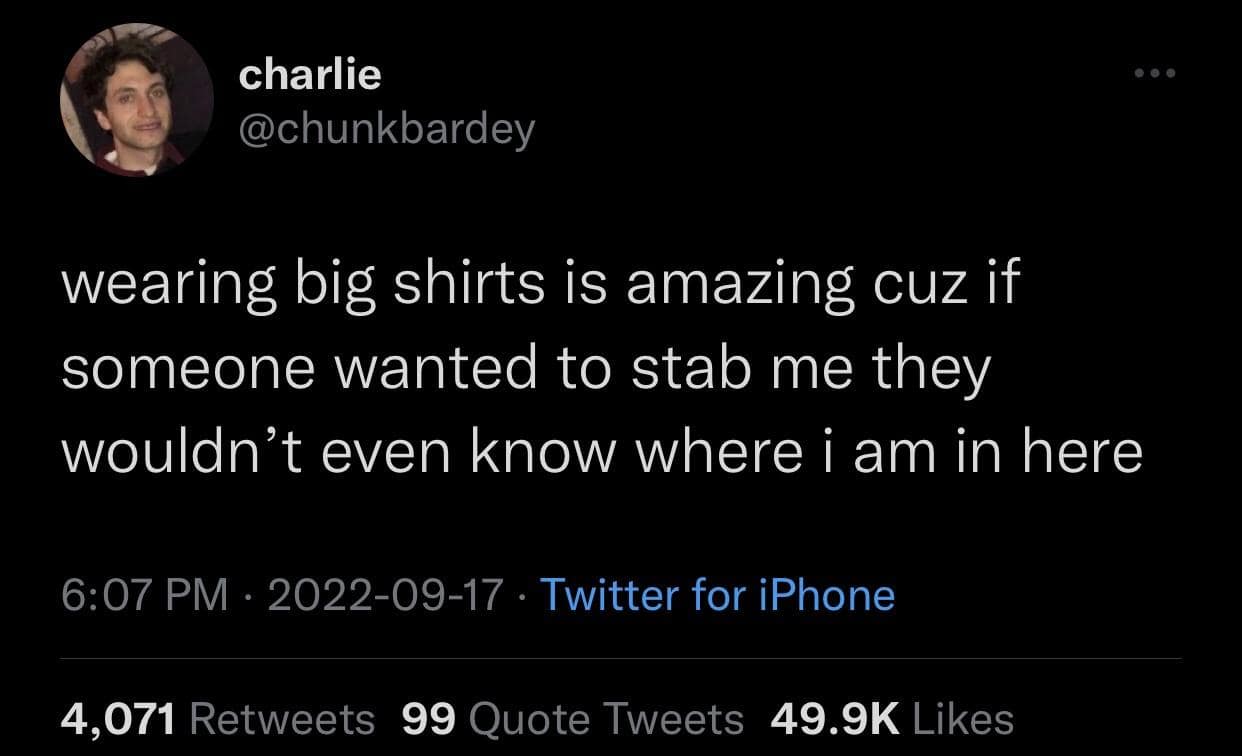Open charlie's profile picture avatar
This screenshot has height=756, width=1242.
(x=137, y=101)
